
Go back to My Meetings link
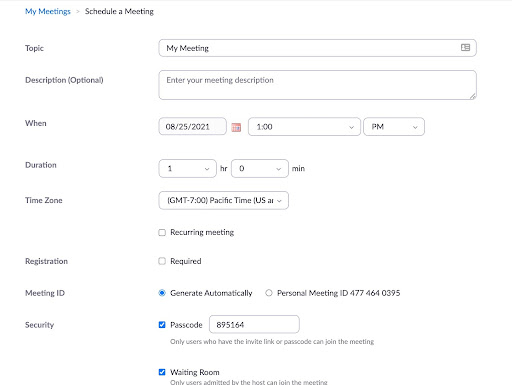coord(48,11)
